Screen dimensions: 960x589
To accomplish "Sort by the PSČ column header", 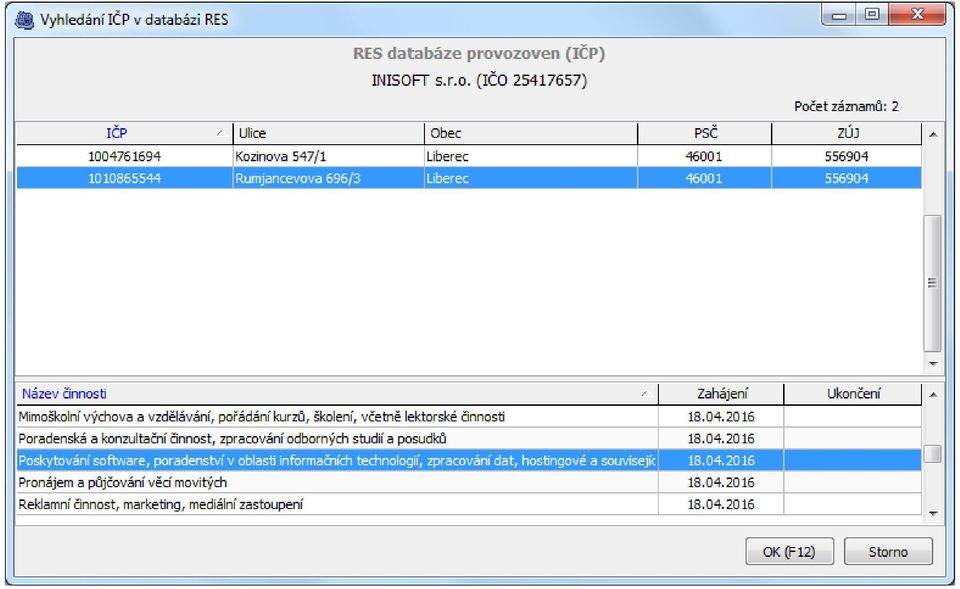I will click(705, 133).
